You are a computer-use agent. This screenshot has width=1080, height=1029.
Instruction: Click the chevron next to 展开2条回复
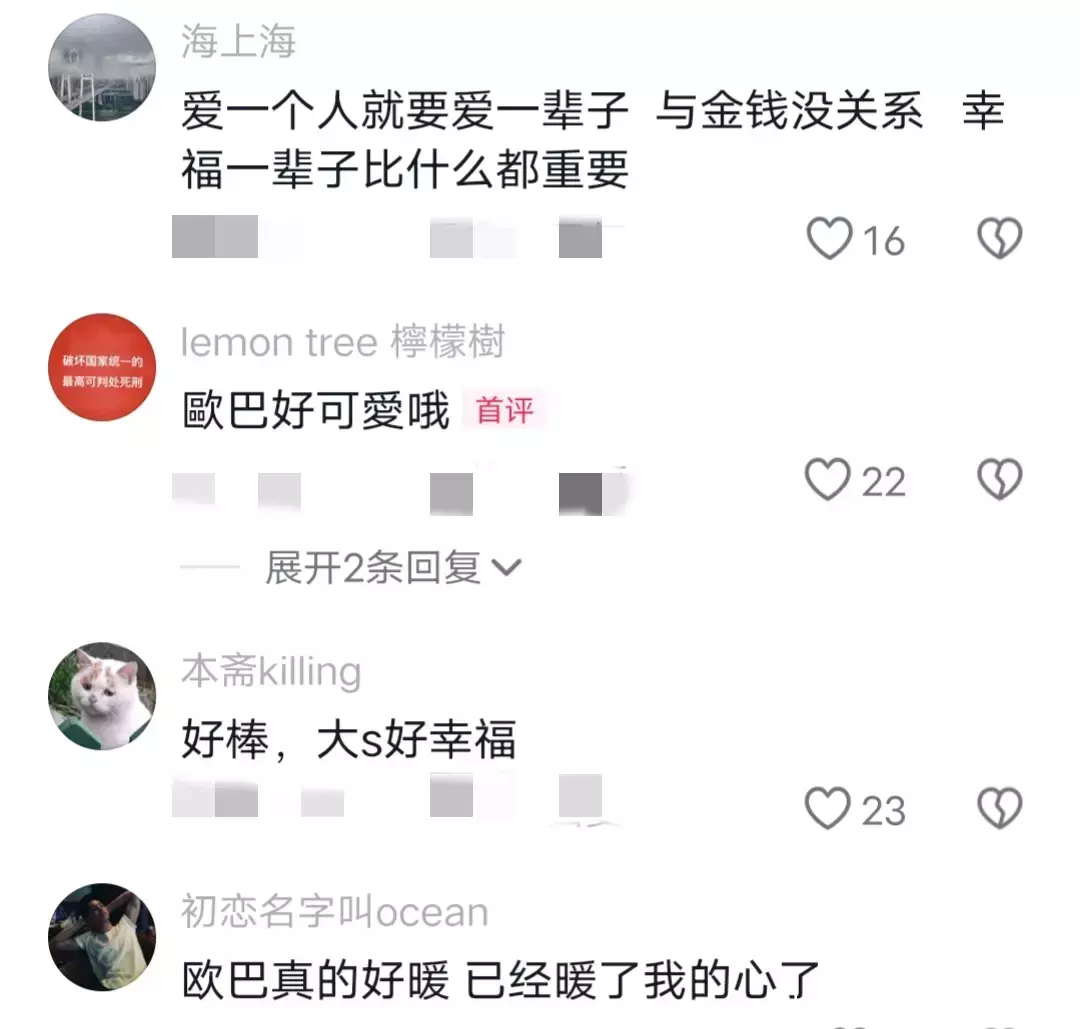507,568
